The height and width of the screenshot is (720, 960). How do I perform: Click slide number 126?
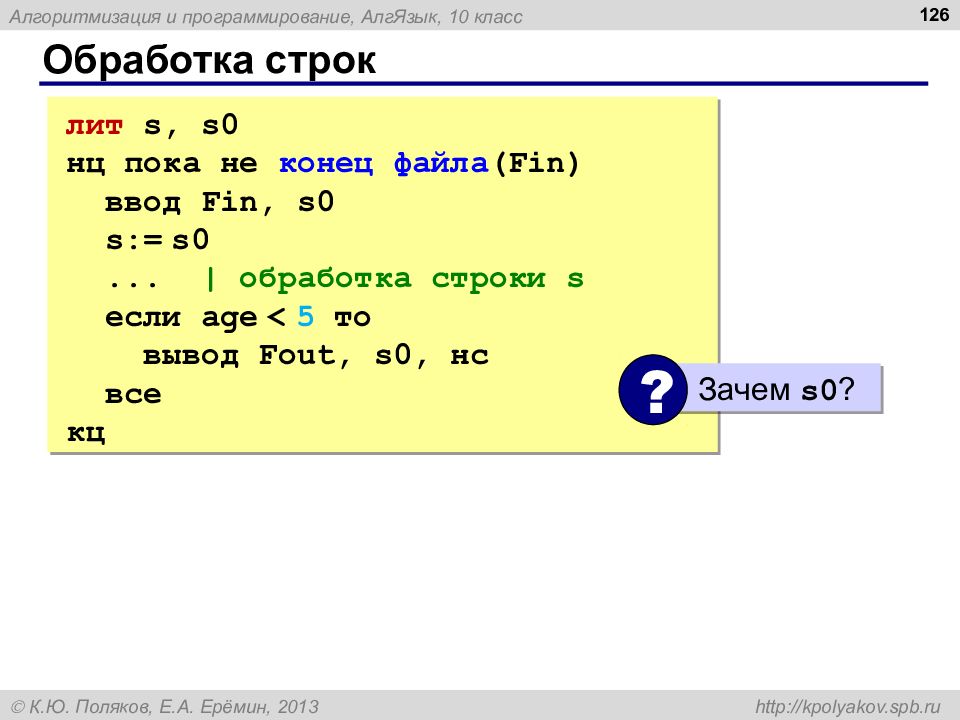pyautogui.click(x=934, y=14)
